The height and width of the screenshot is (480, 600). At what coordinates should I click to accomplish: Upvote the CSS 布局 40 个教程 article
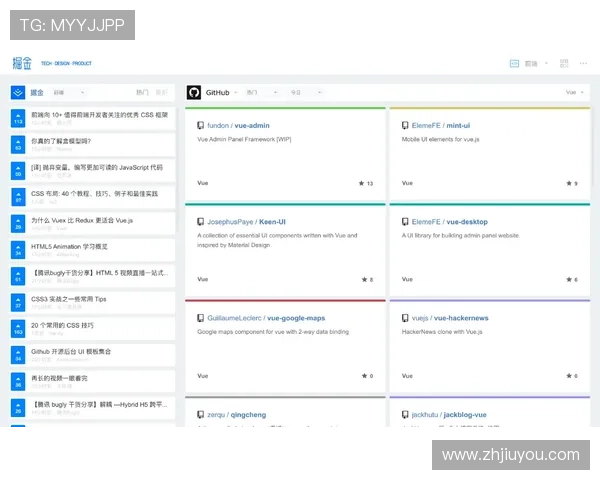click(18, 197)
